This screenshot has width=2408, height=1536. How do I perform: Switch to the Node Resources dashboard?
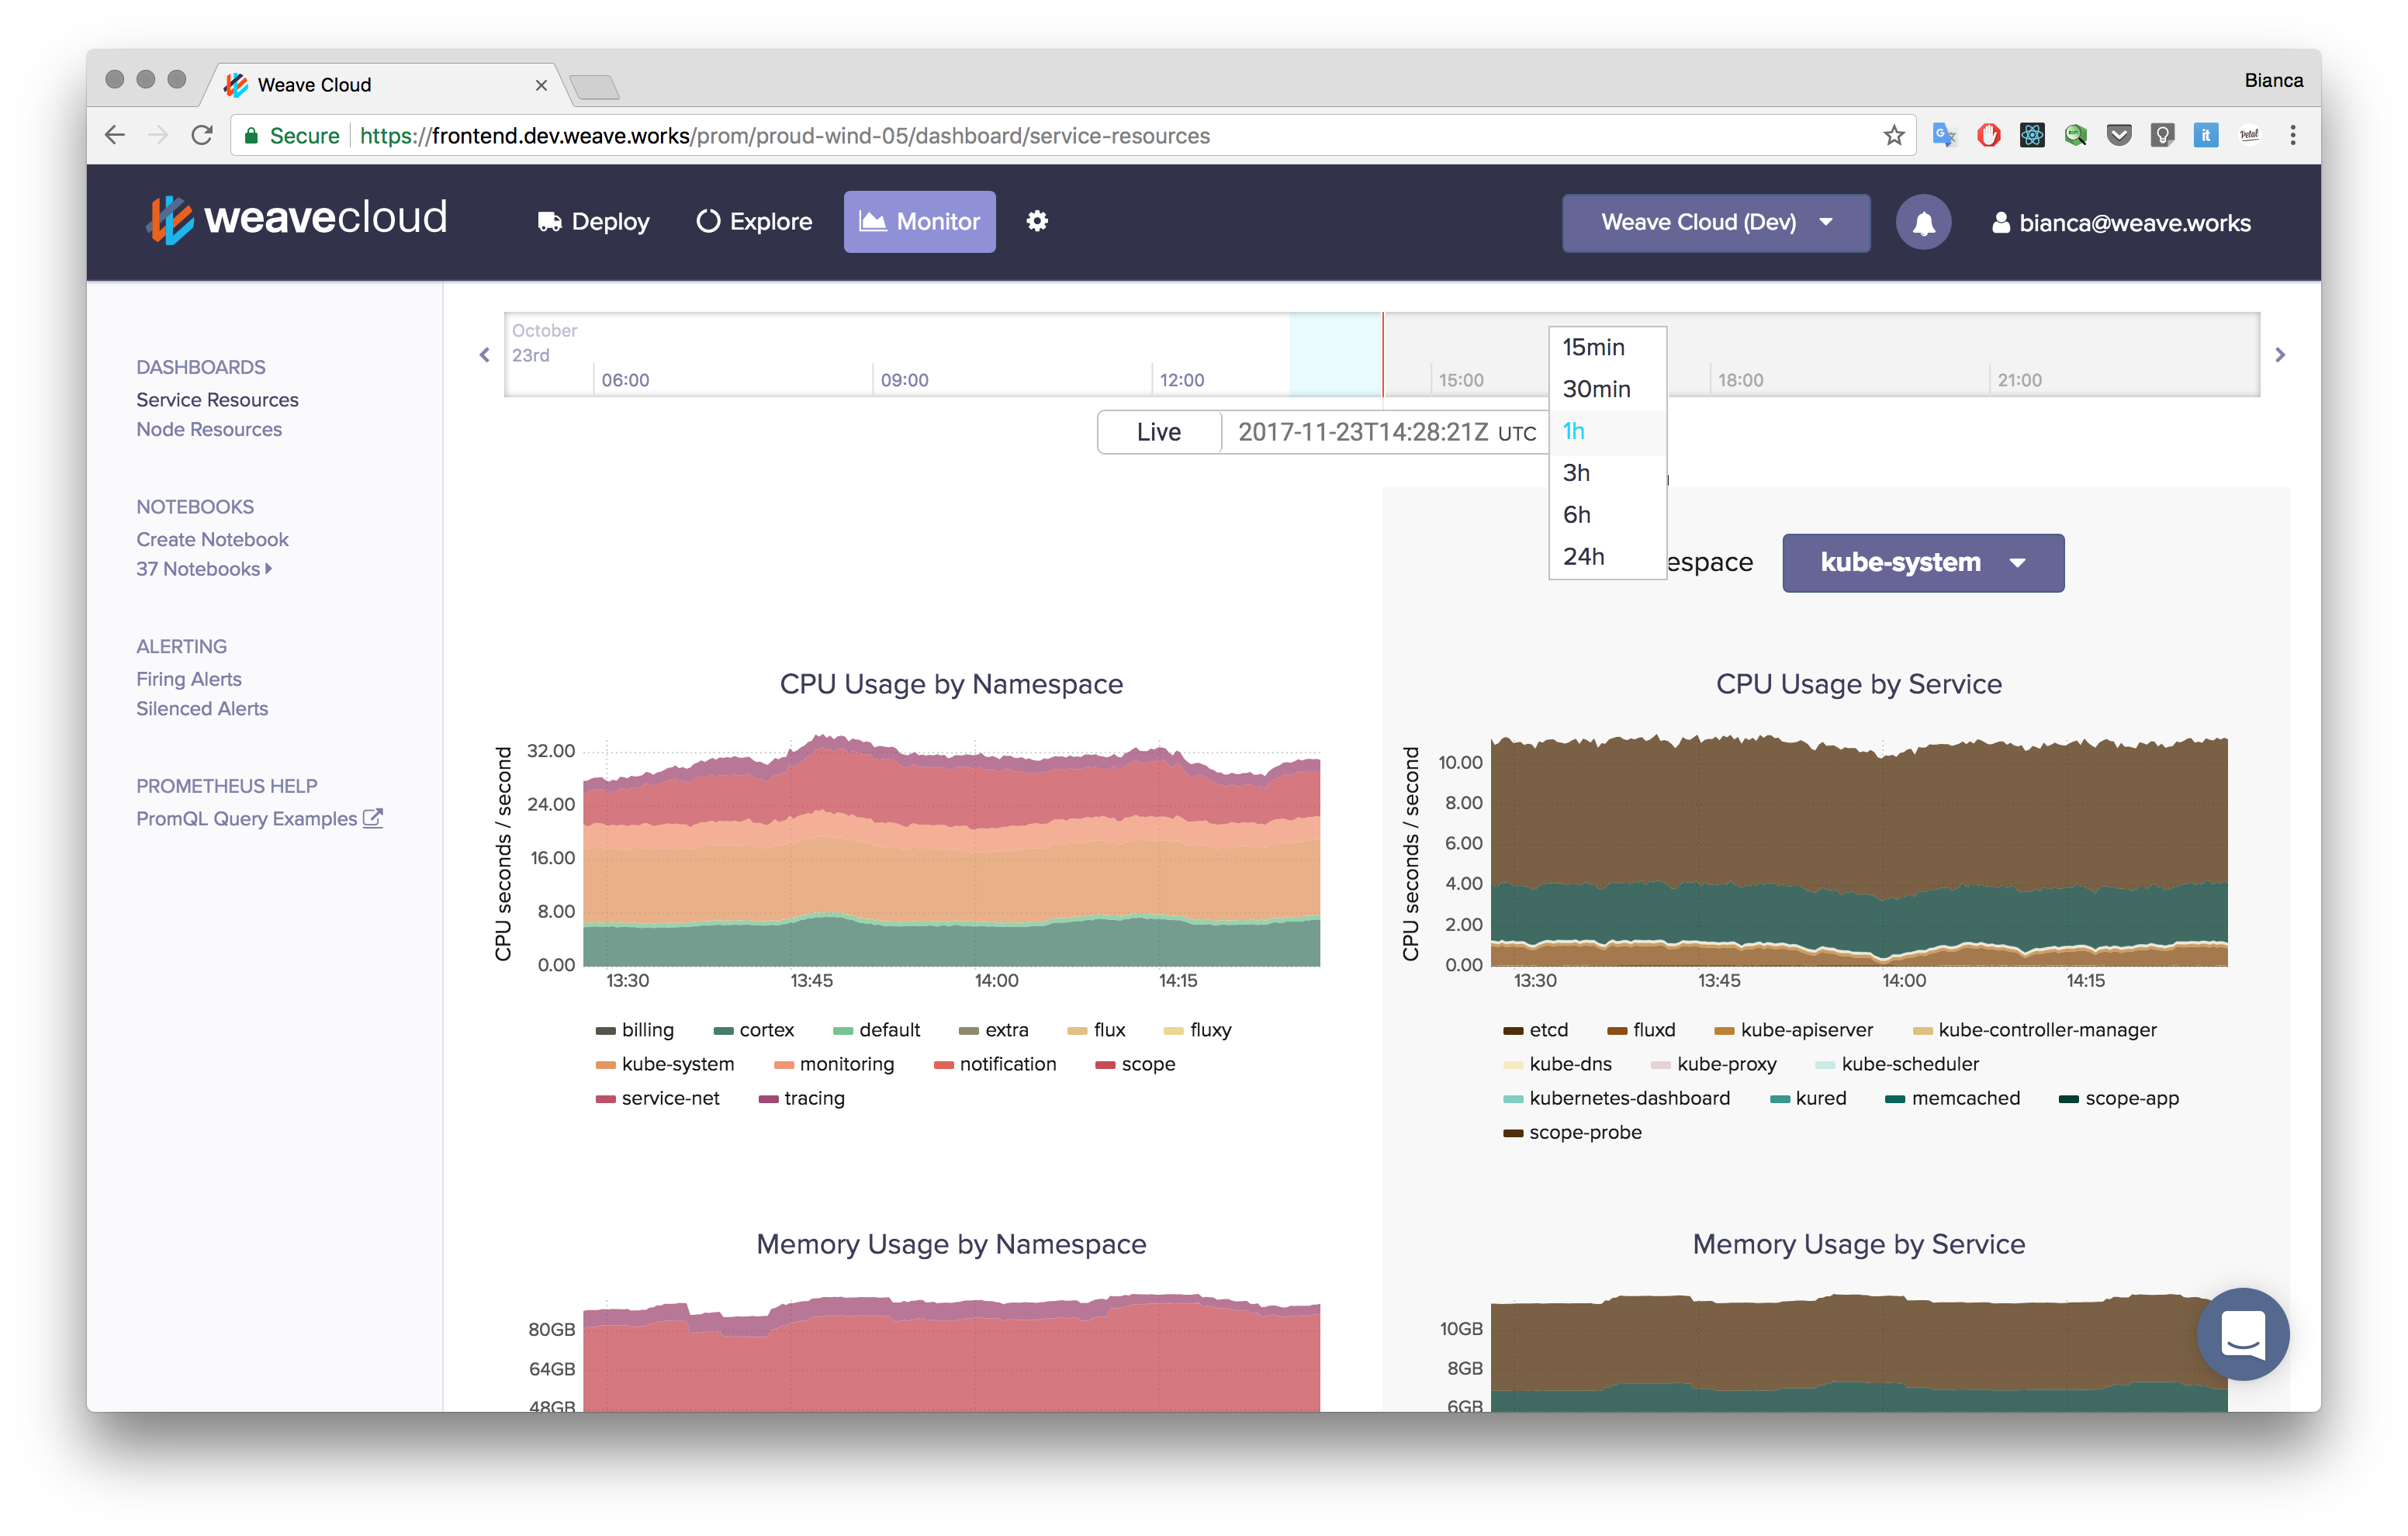point(209,429)
